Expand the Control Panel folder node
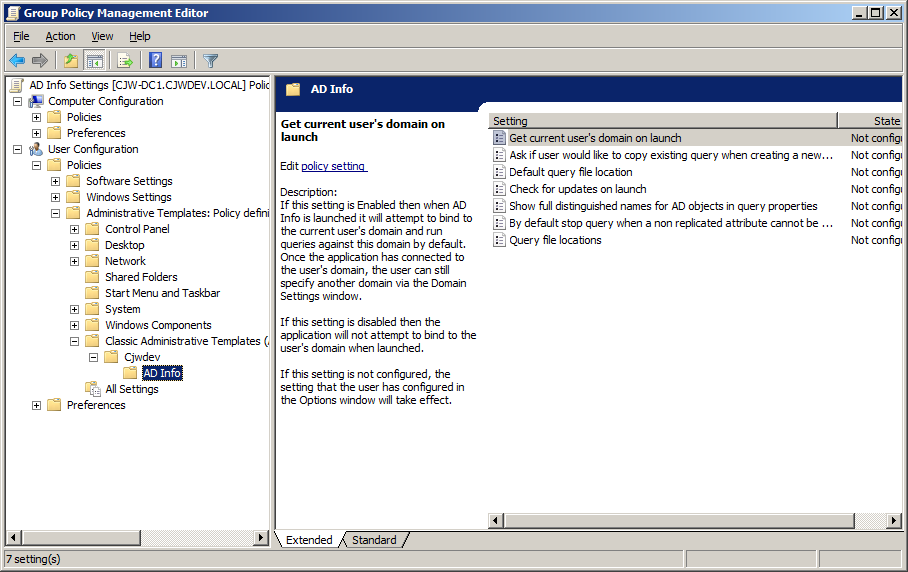Viewport: 908px width, 572px height. point(75,229)
